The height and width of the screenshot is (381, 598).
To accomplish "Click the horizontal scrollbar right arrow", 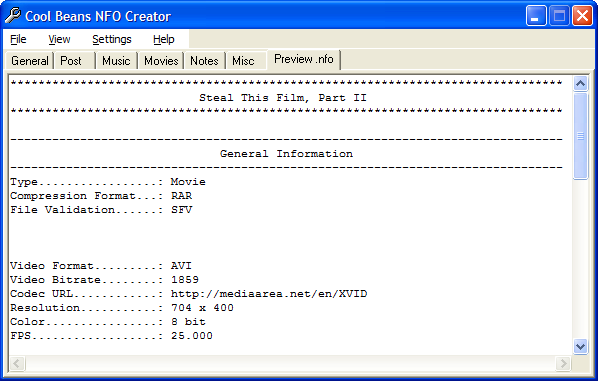I will (563, 363).
